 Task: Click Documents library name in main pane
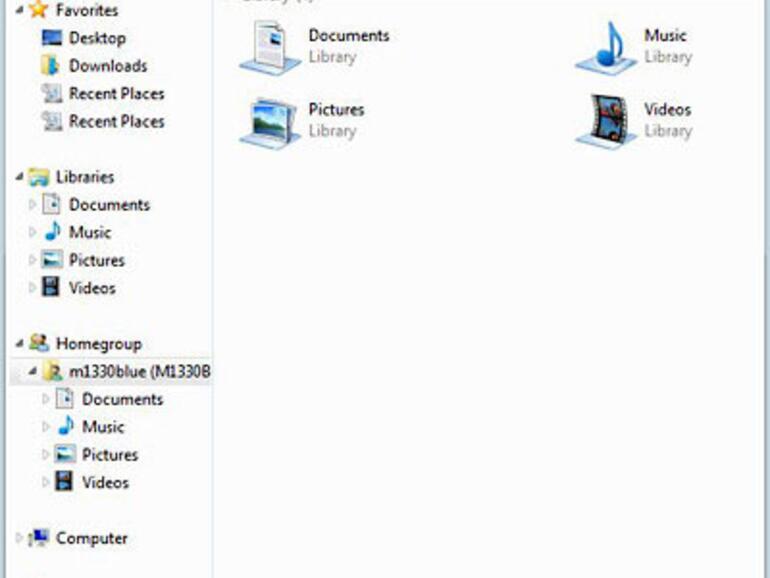click(x=349, y=35)
